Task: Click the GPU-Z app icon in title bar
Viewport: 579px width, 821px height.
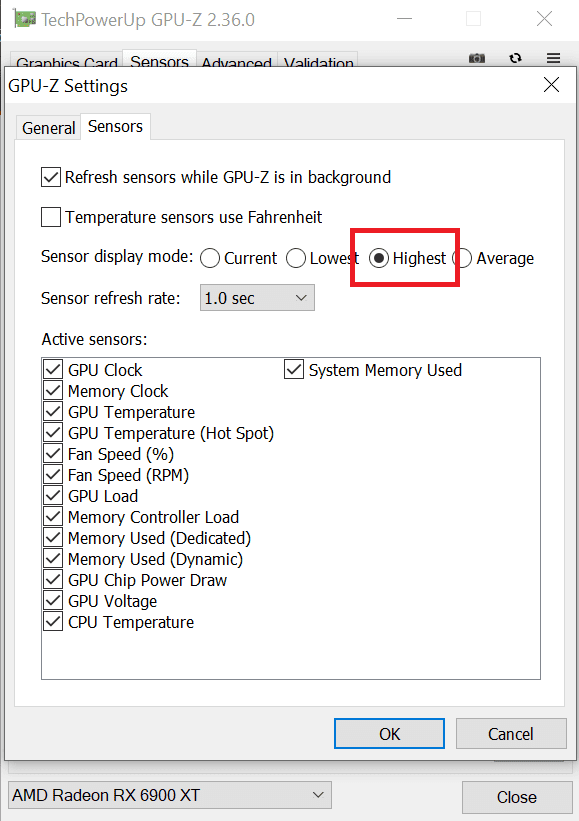Action: (25, 19)
